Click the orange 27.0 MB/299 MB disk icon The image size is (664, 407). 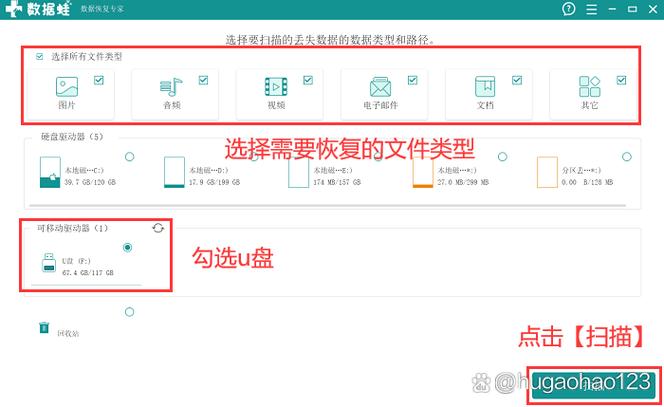pyautogui.click(x=423, y=173)
